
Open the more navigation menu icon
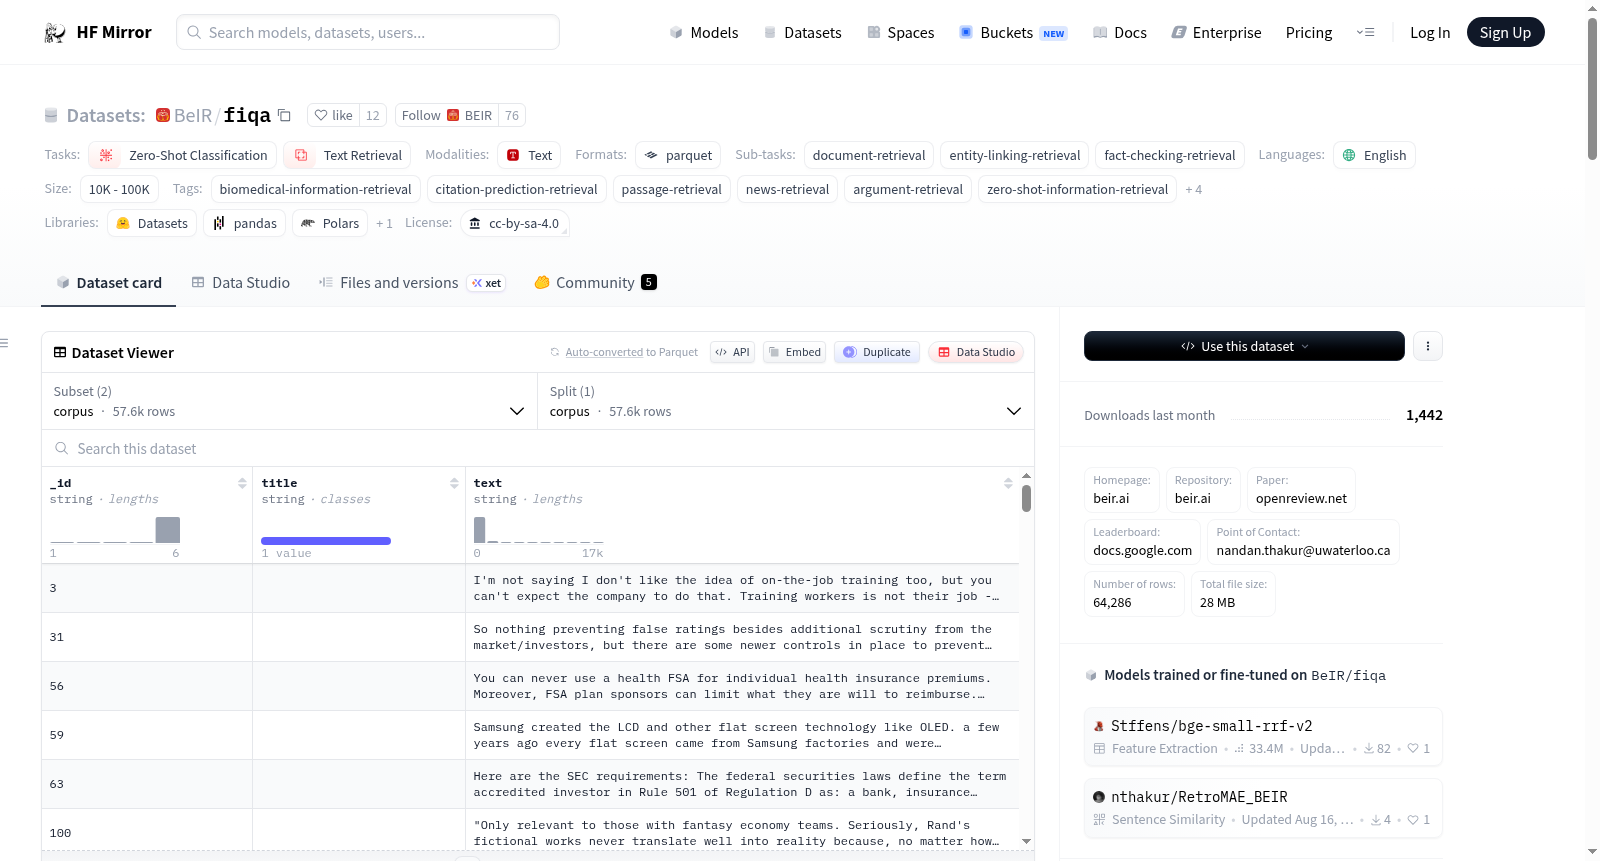point(1365,33)
